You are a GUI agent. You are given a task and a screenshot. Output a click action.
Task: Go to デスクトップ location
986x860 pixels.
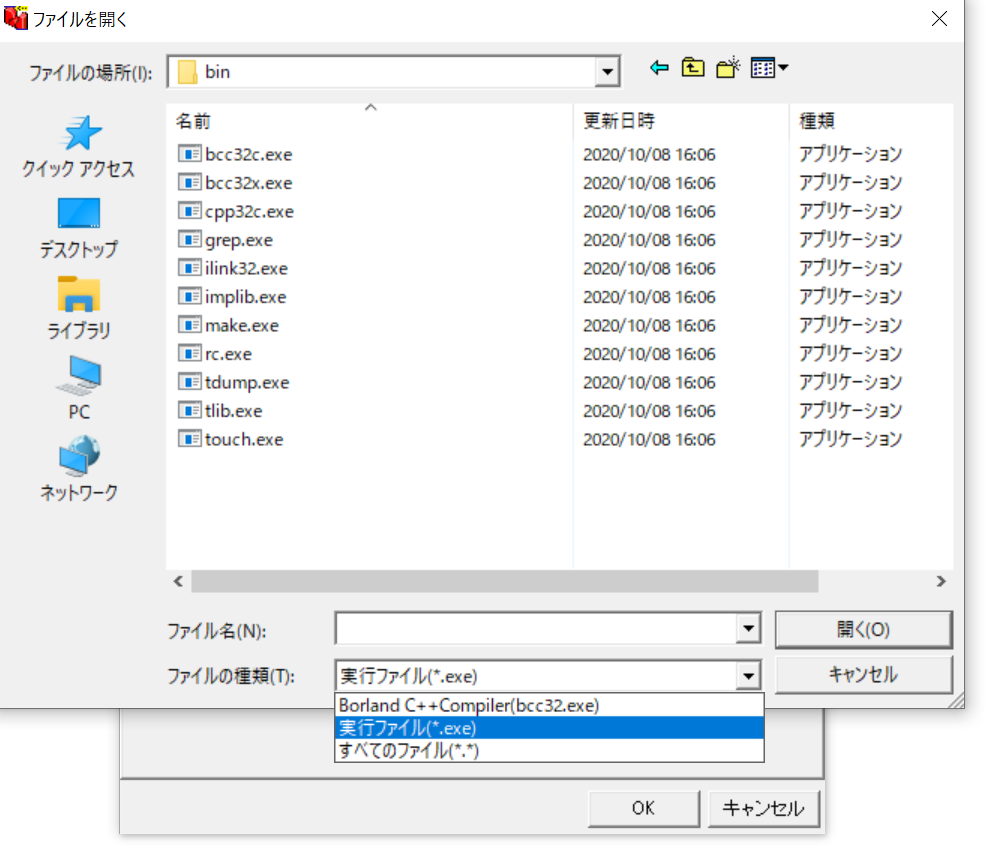(x=79, y=228)
